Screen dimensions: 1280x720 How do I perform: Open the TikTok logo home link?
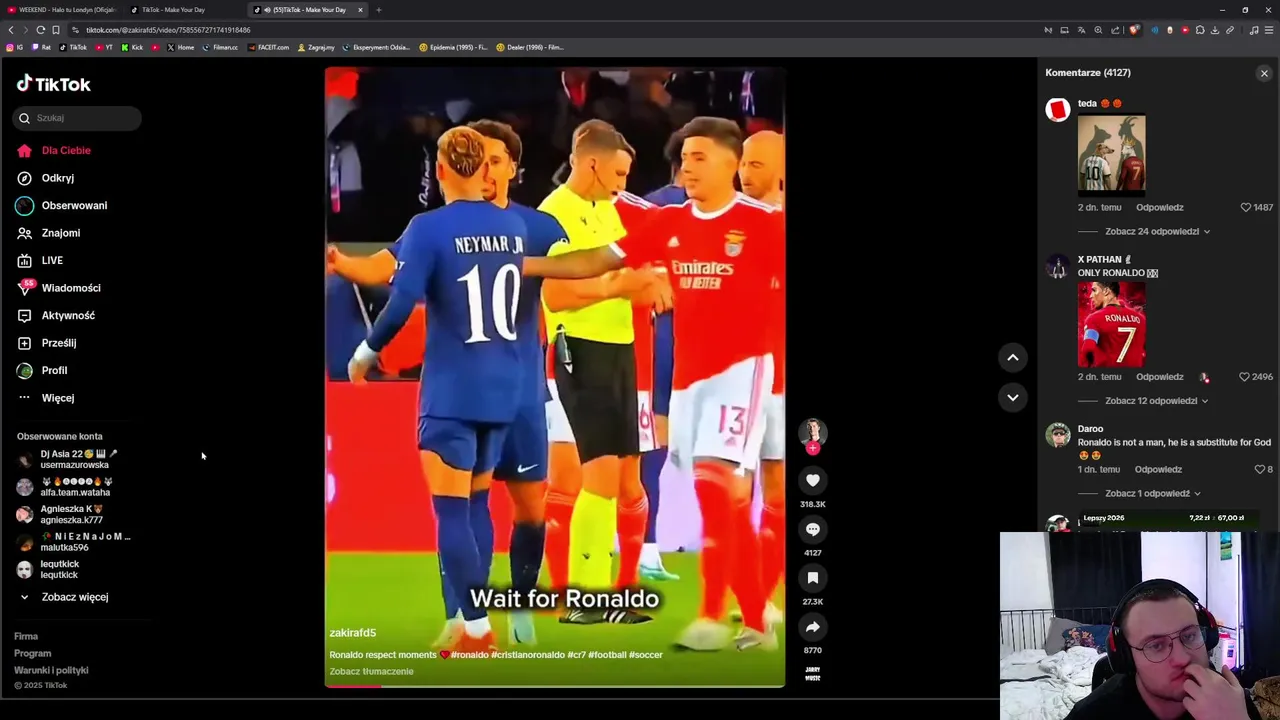pyautogui.click(x=54, y=84)
